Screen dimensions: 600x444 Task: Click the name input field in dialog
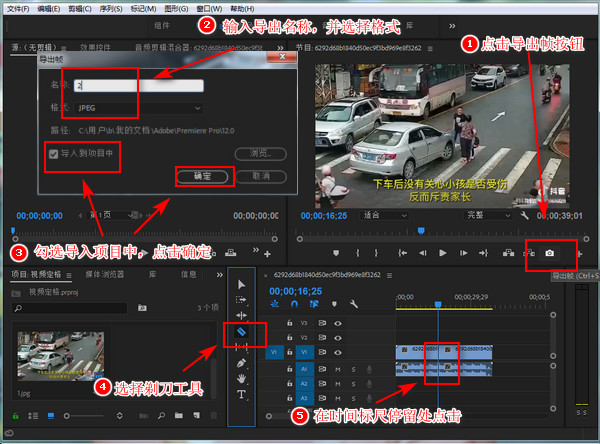pyautogui.click(x=139, y=86)
